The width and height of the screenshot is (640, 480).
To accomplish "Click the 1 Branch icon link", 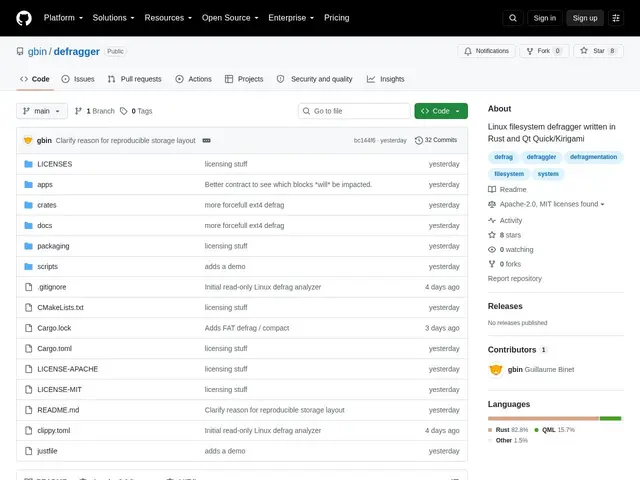I will point(78,111).
